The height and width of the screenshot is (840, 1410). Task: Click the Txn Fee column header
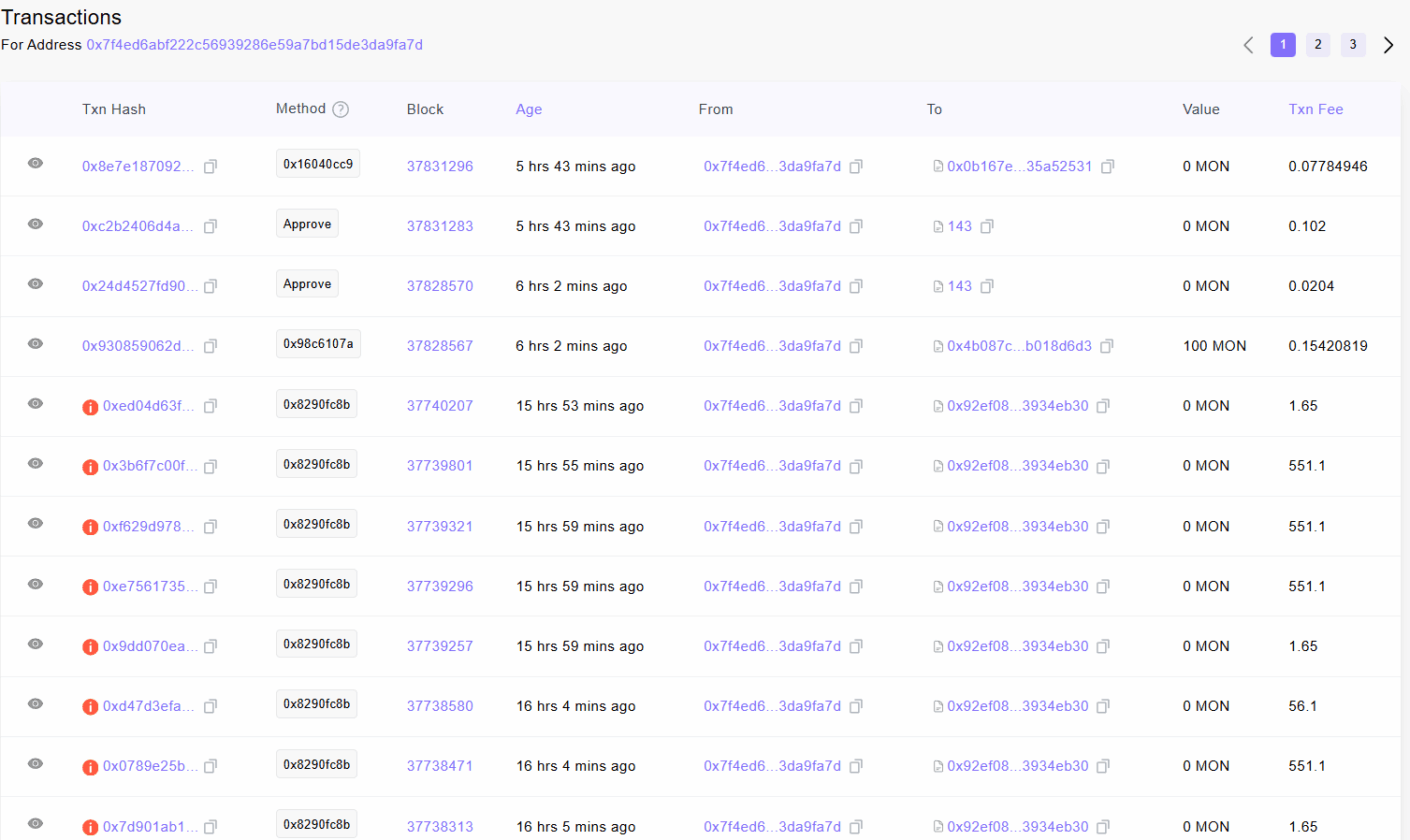(x=1316, y=109)
